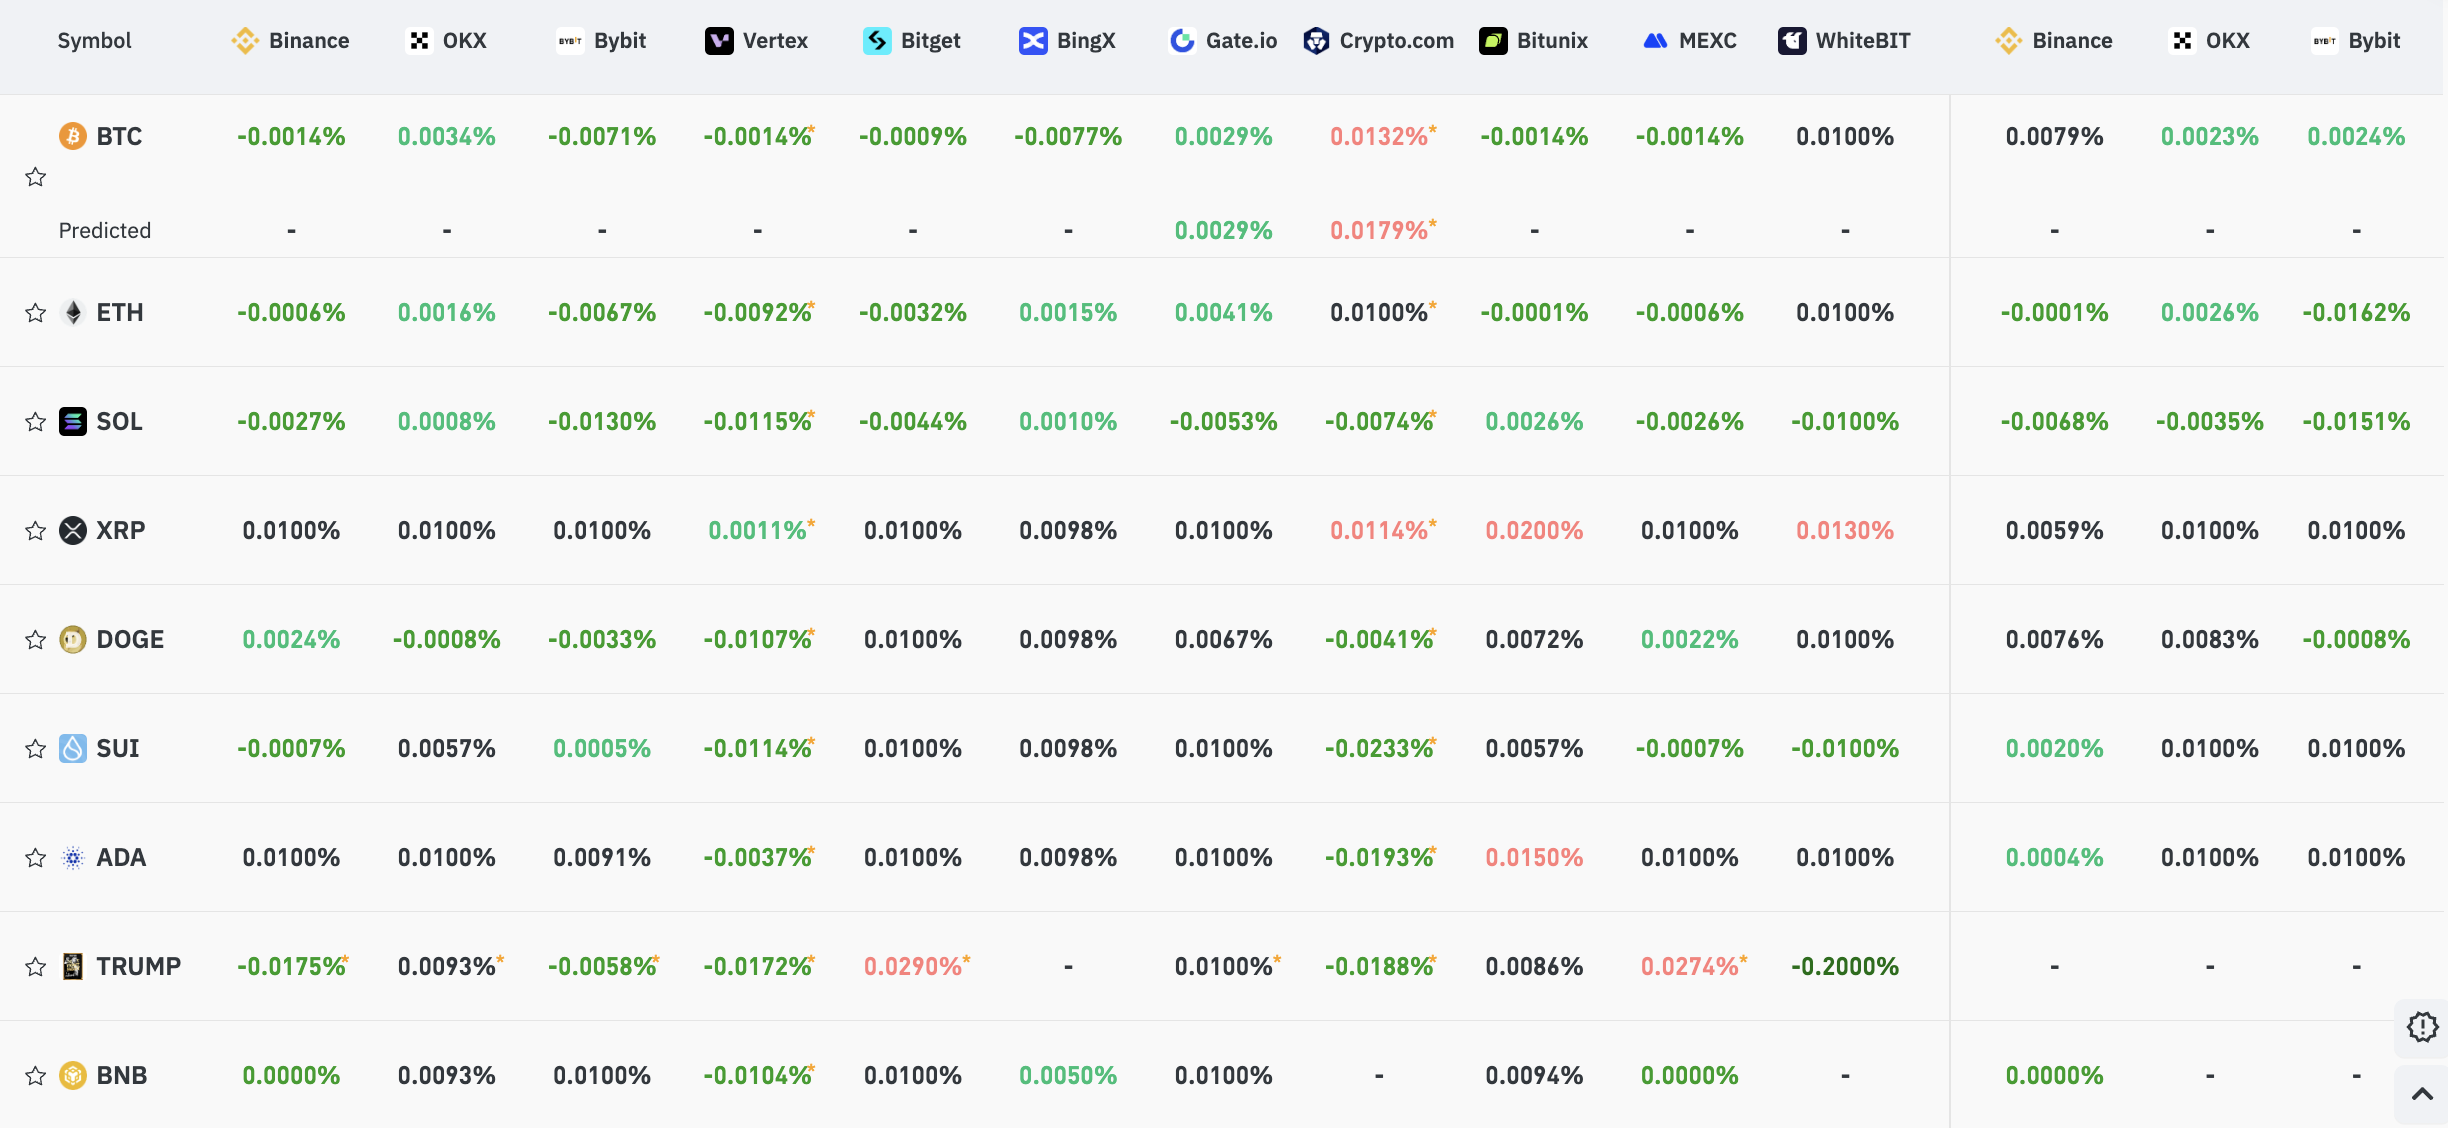Click the Gate.io exchange logo
This screenshot has width=2448, height=1128.
pyautogui.click(x=1183, y=41)
